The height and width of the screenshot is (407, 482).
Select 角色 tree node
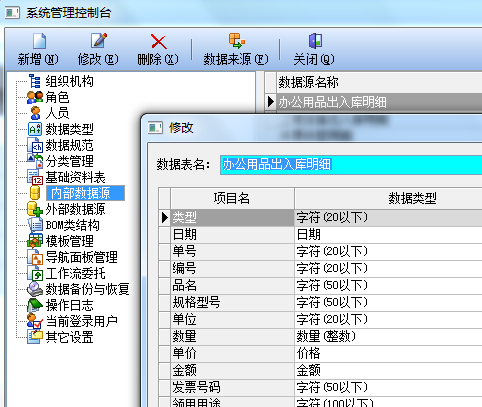point(57,97)
